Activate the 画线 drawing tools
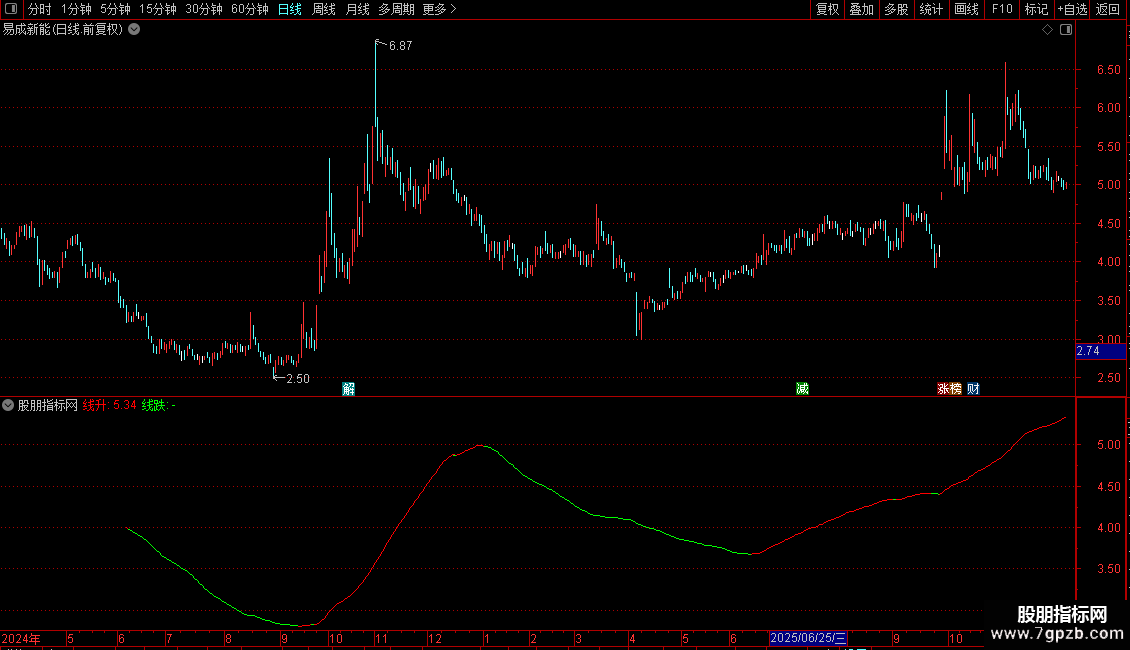This screenshot has height=650, width=1130. [x=966, y=9]
